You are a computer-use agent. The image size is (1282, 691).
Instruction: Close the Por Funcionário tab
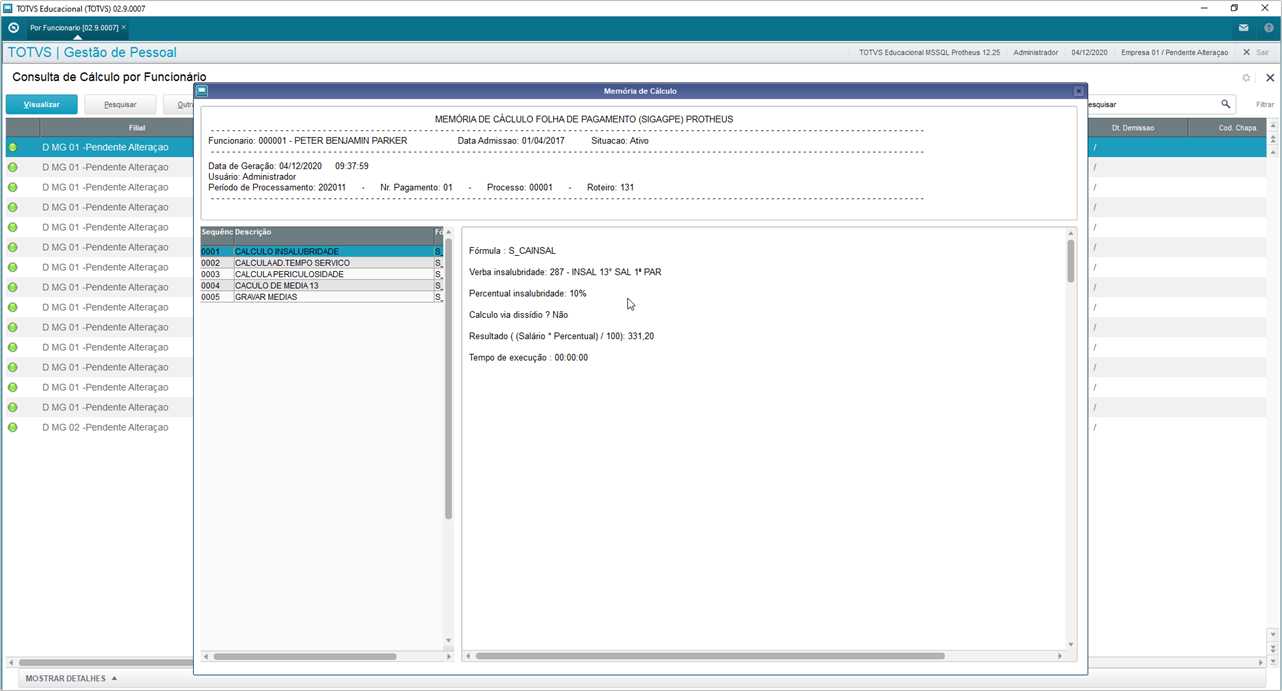124,28
